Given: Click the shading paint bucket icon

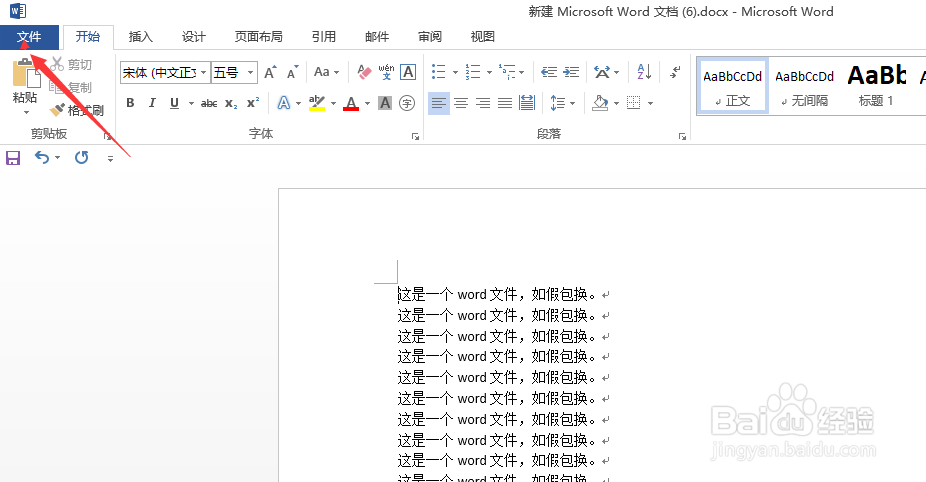Looking at the screenshot, I should point(601,103).
